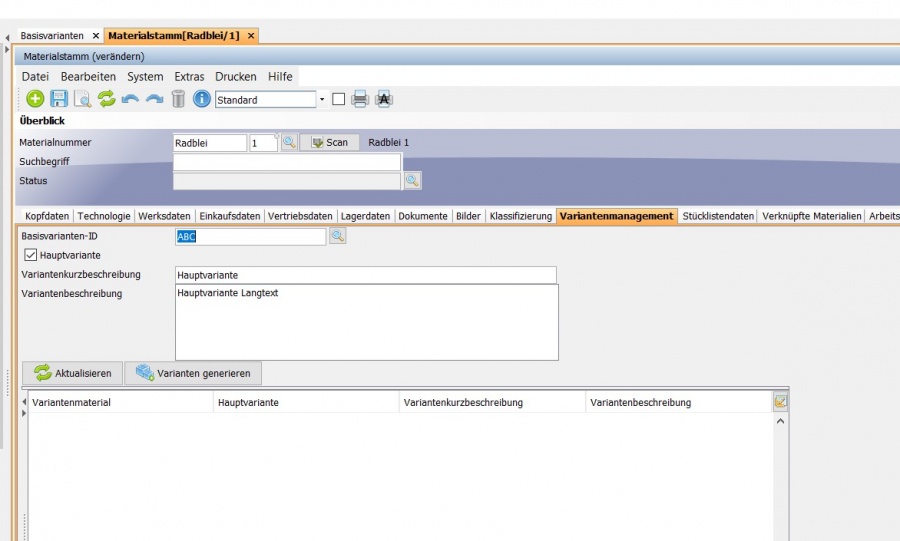Click the green add new record icon
This screenshot has height=541, width=900.
pos(35,99)
